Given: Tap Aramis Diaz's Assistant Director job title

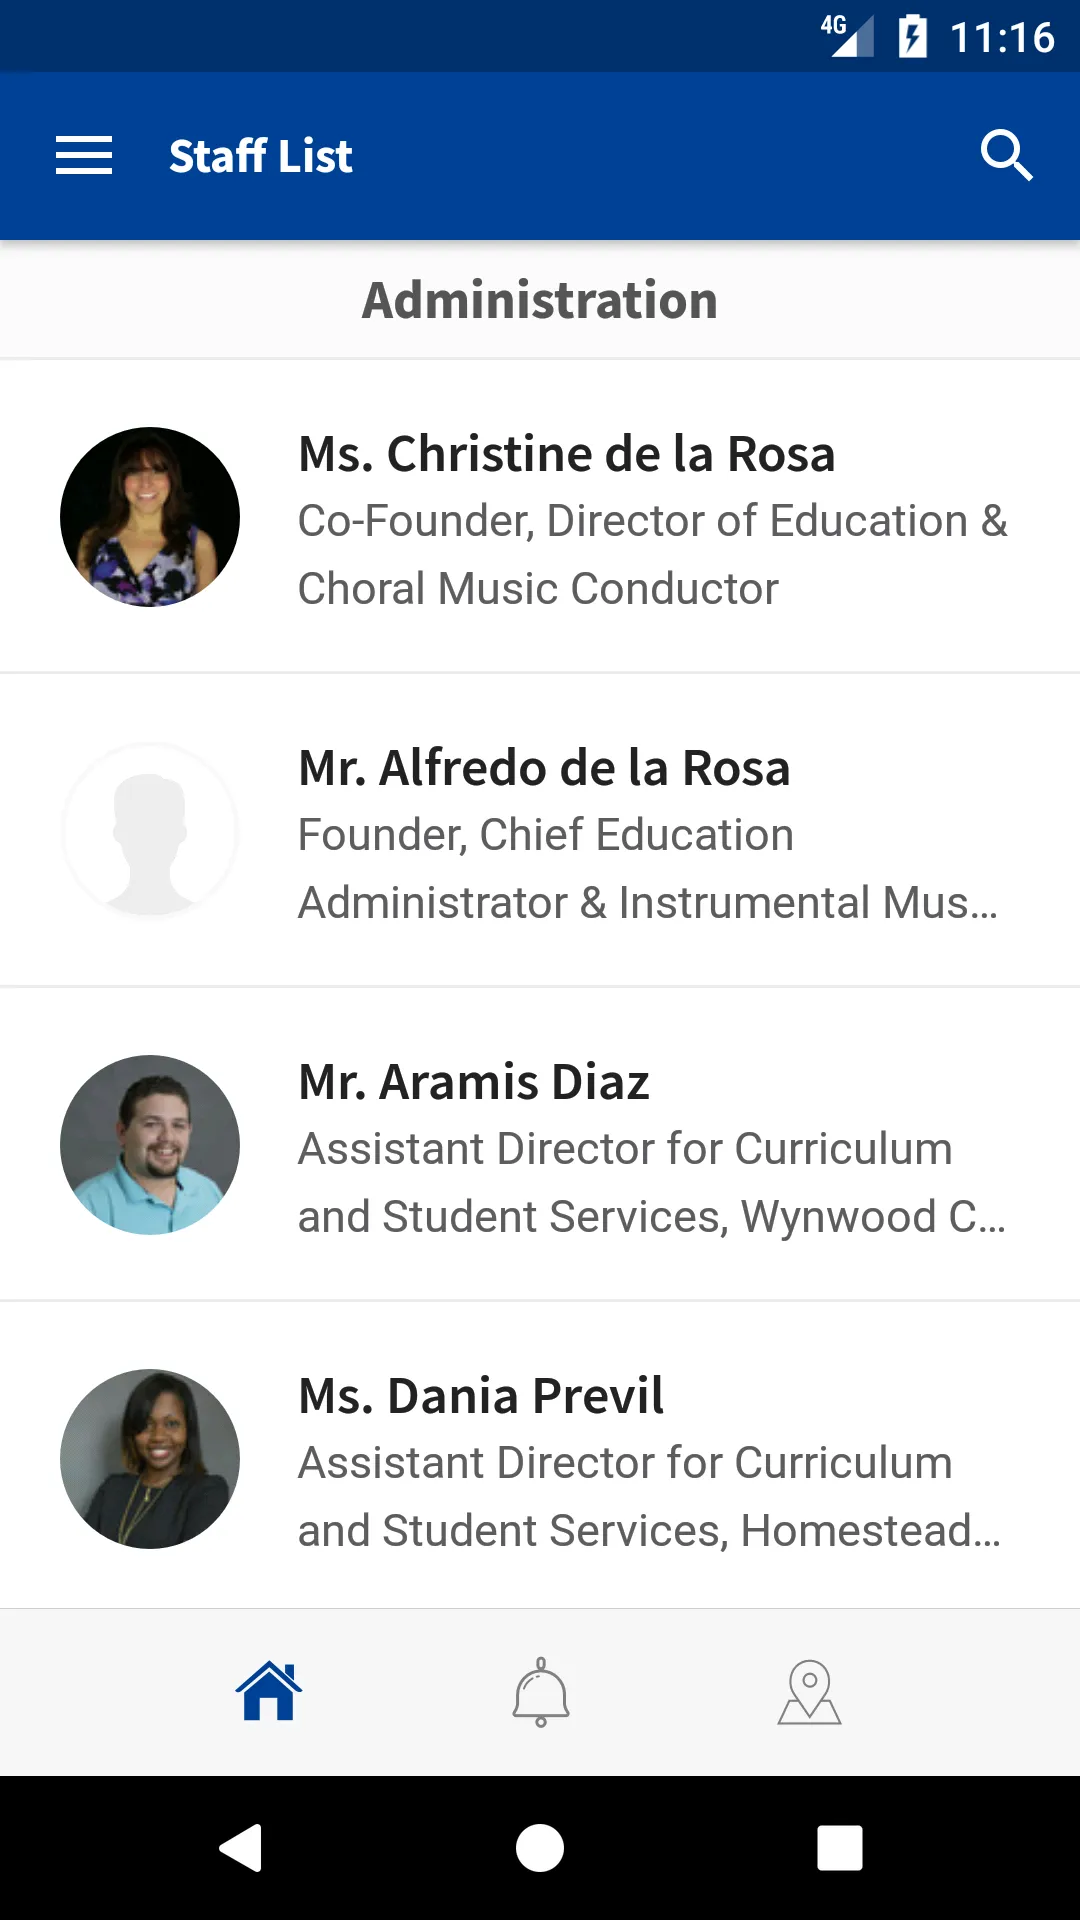Looking at the screenshot, I should [x=653, y=1183].
